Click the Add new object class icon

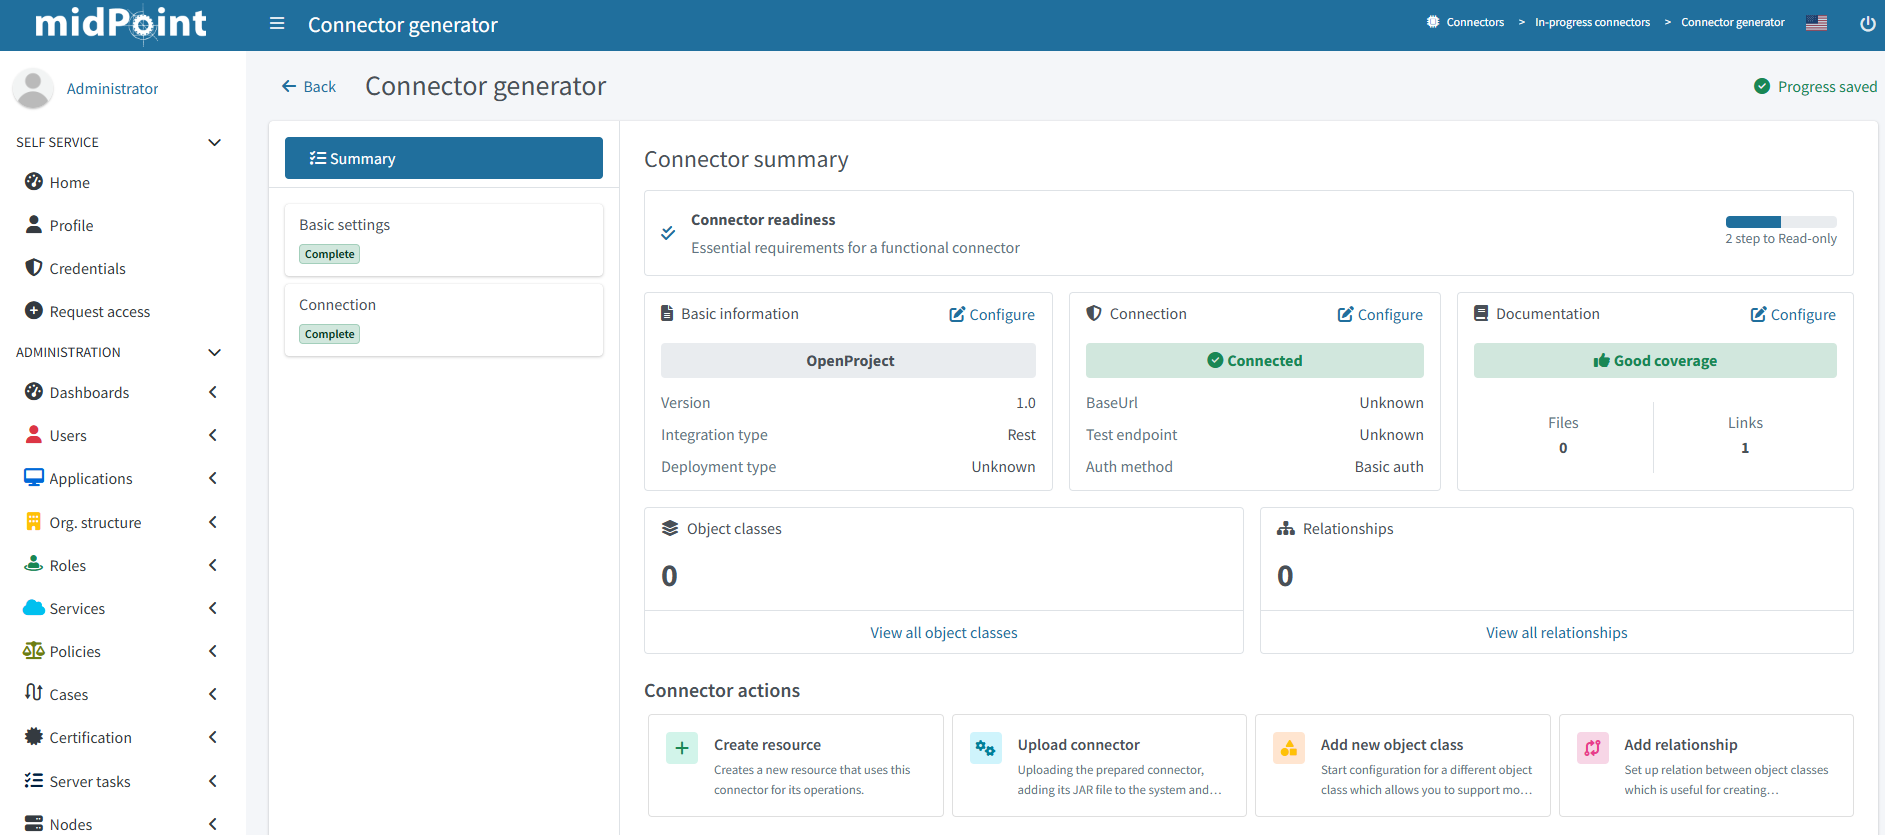1289,747
